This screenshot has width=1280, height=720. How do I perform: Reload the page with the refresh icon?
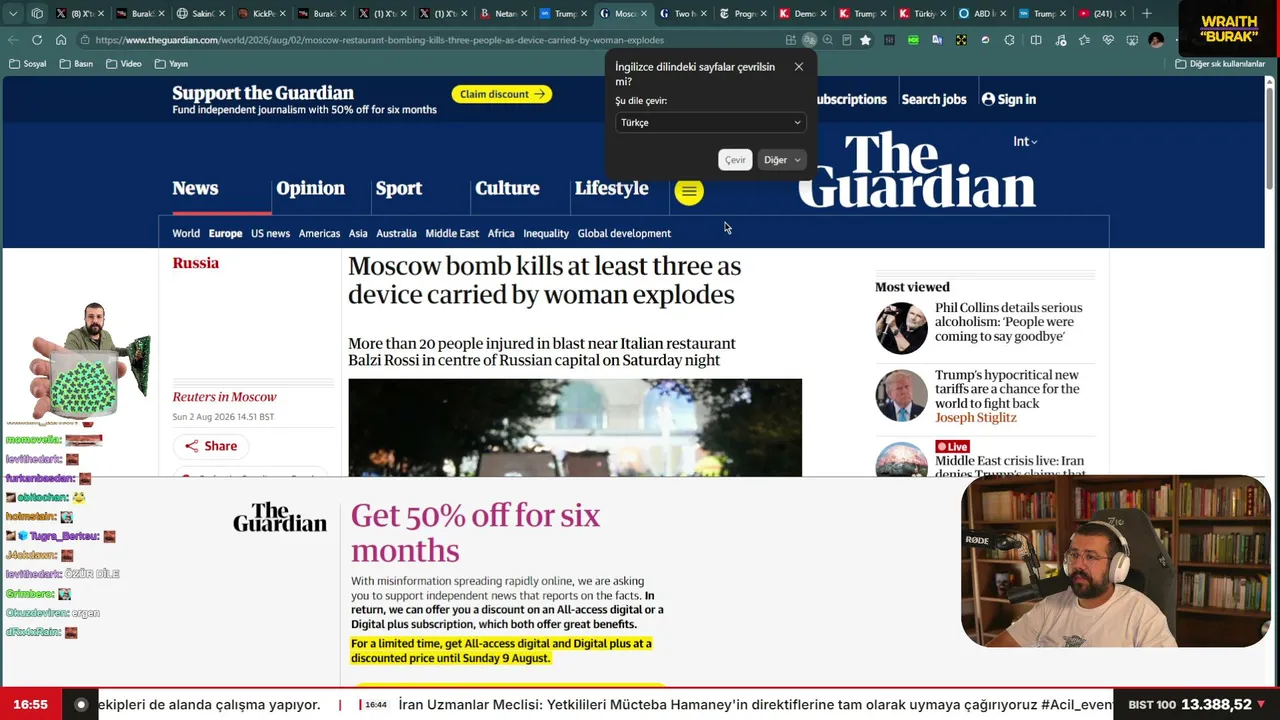coord(37,40)
